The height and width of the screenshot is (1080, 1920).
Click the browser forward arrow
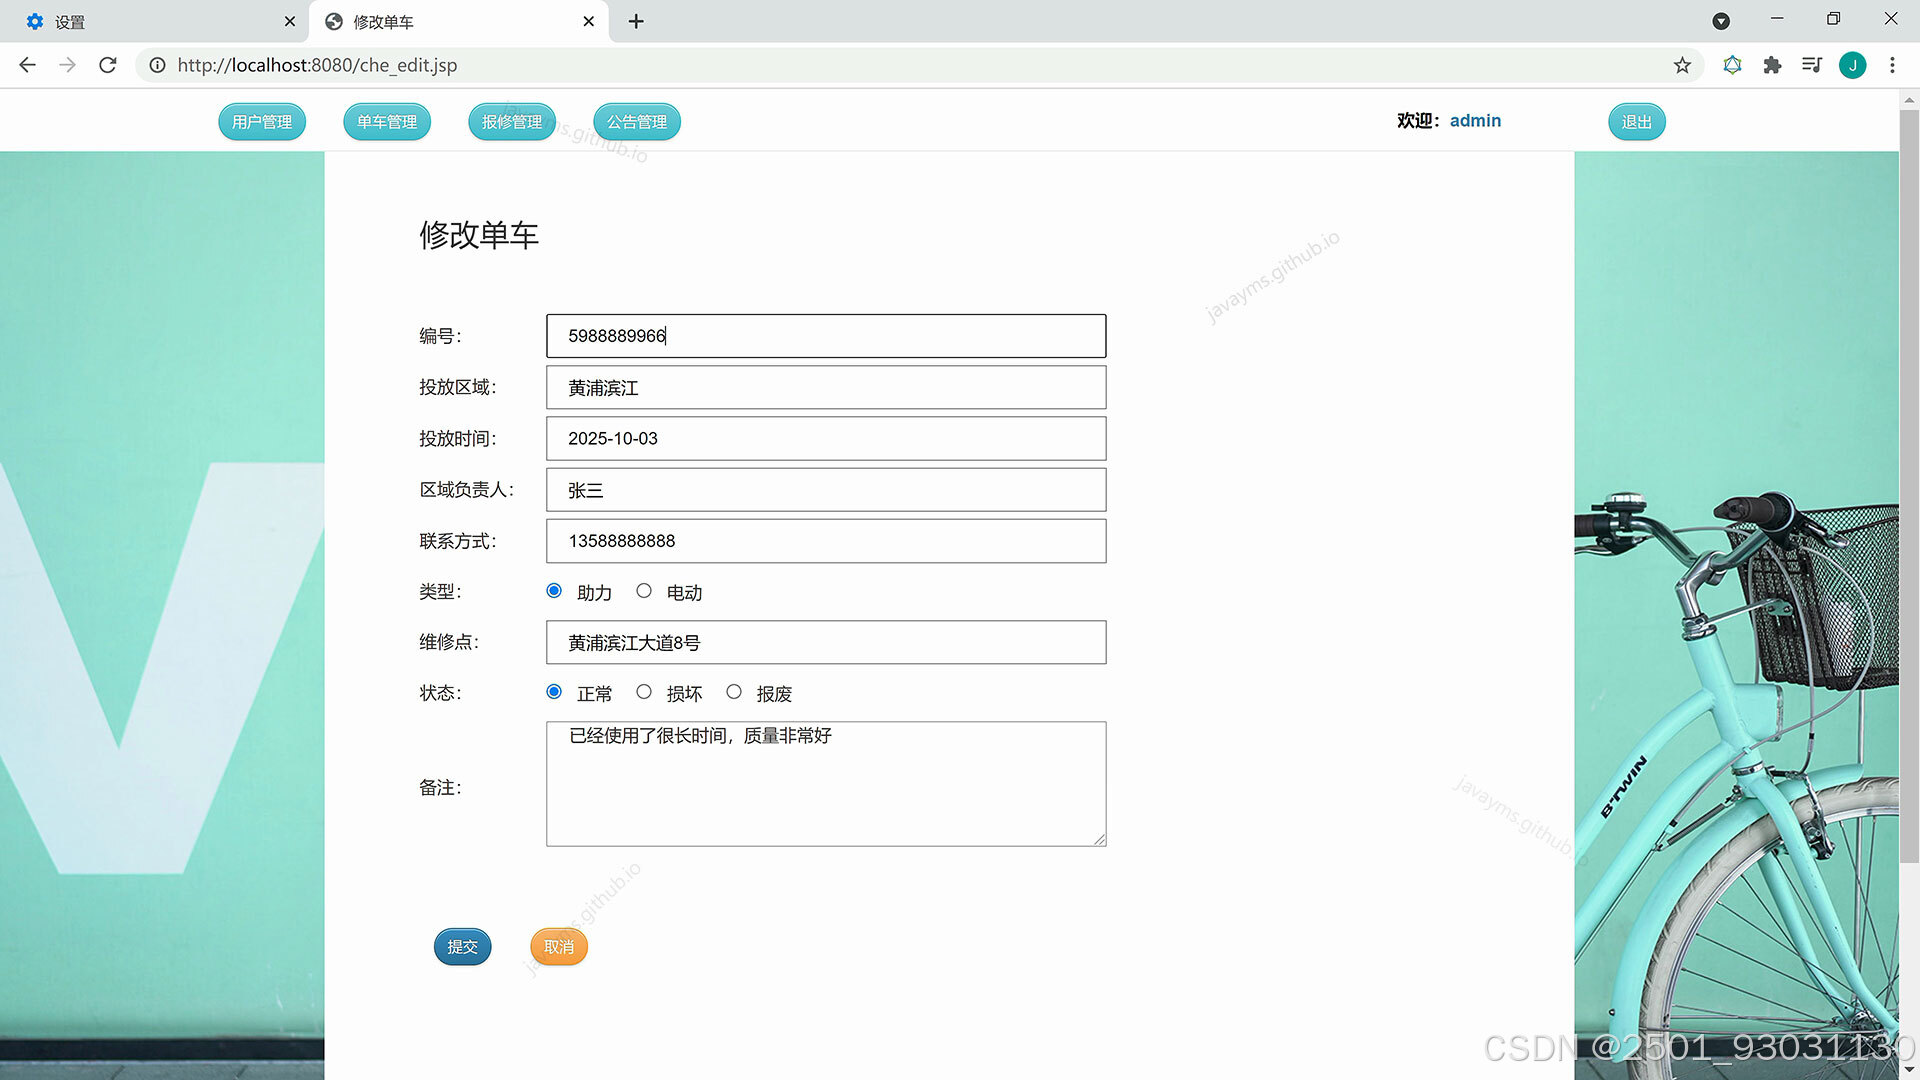(67, 65)
